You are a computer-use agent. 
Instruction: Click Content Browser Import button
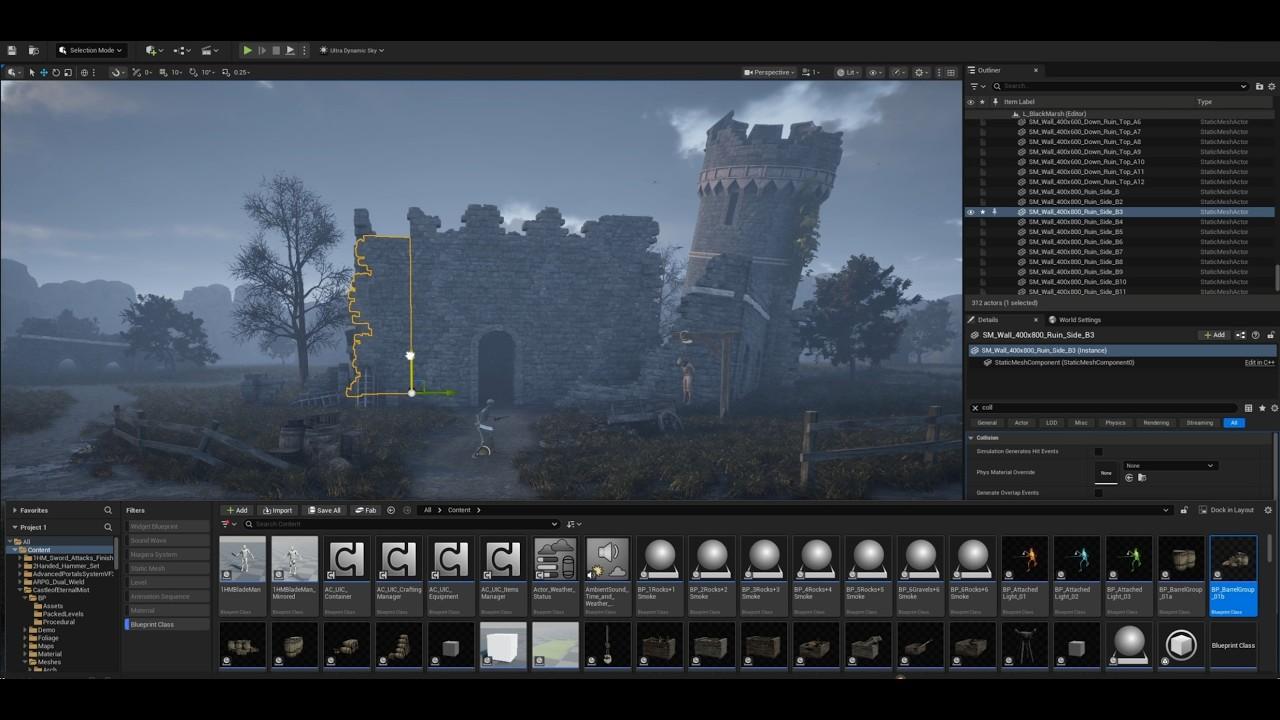[277, 510]
